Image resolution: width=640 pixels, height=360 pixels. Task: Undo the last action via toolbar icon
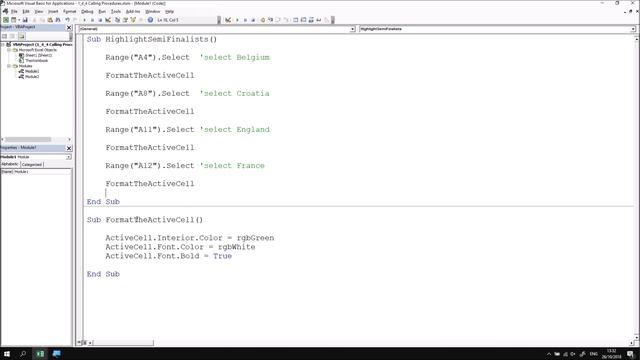67,20
